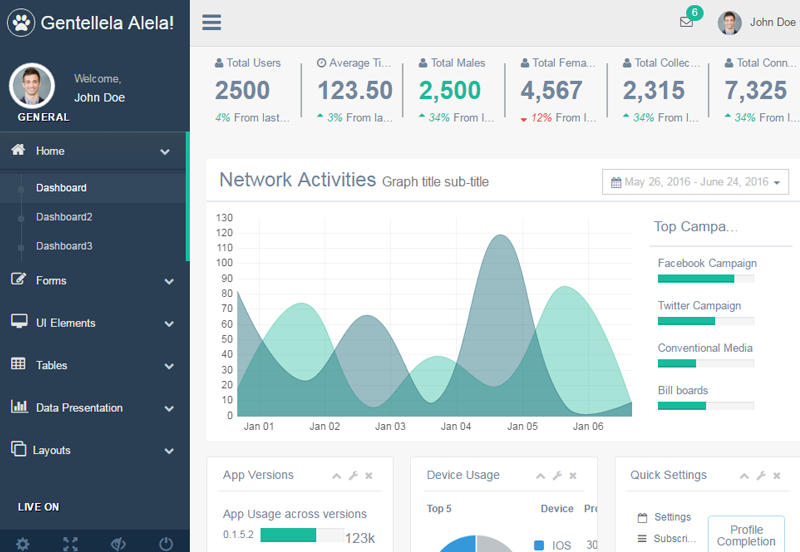800x552 pixels.
Task: Open wrench settings on App Versions panel
Action: point(353,475)
